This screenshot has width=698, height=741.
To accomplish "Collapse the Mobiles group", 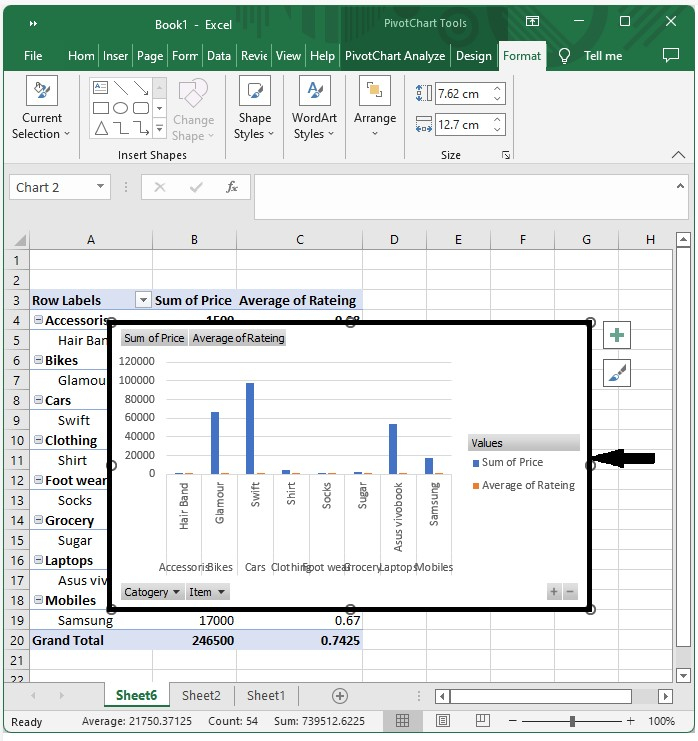I will (x=38, y=600).
